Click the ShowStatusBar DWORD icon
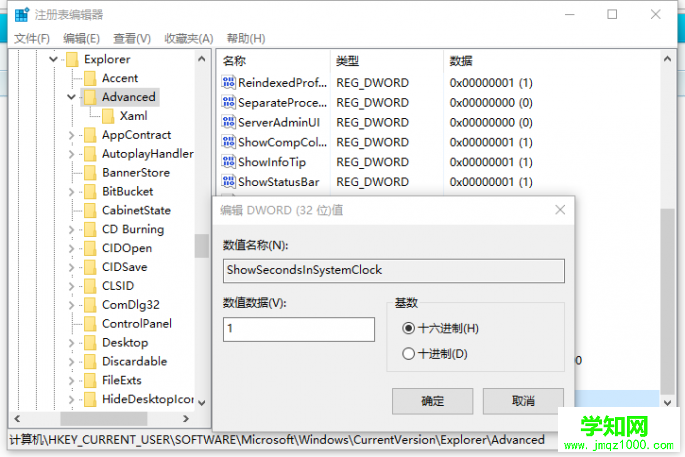685x457 pixels. tap(228, 182)
